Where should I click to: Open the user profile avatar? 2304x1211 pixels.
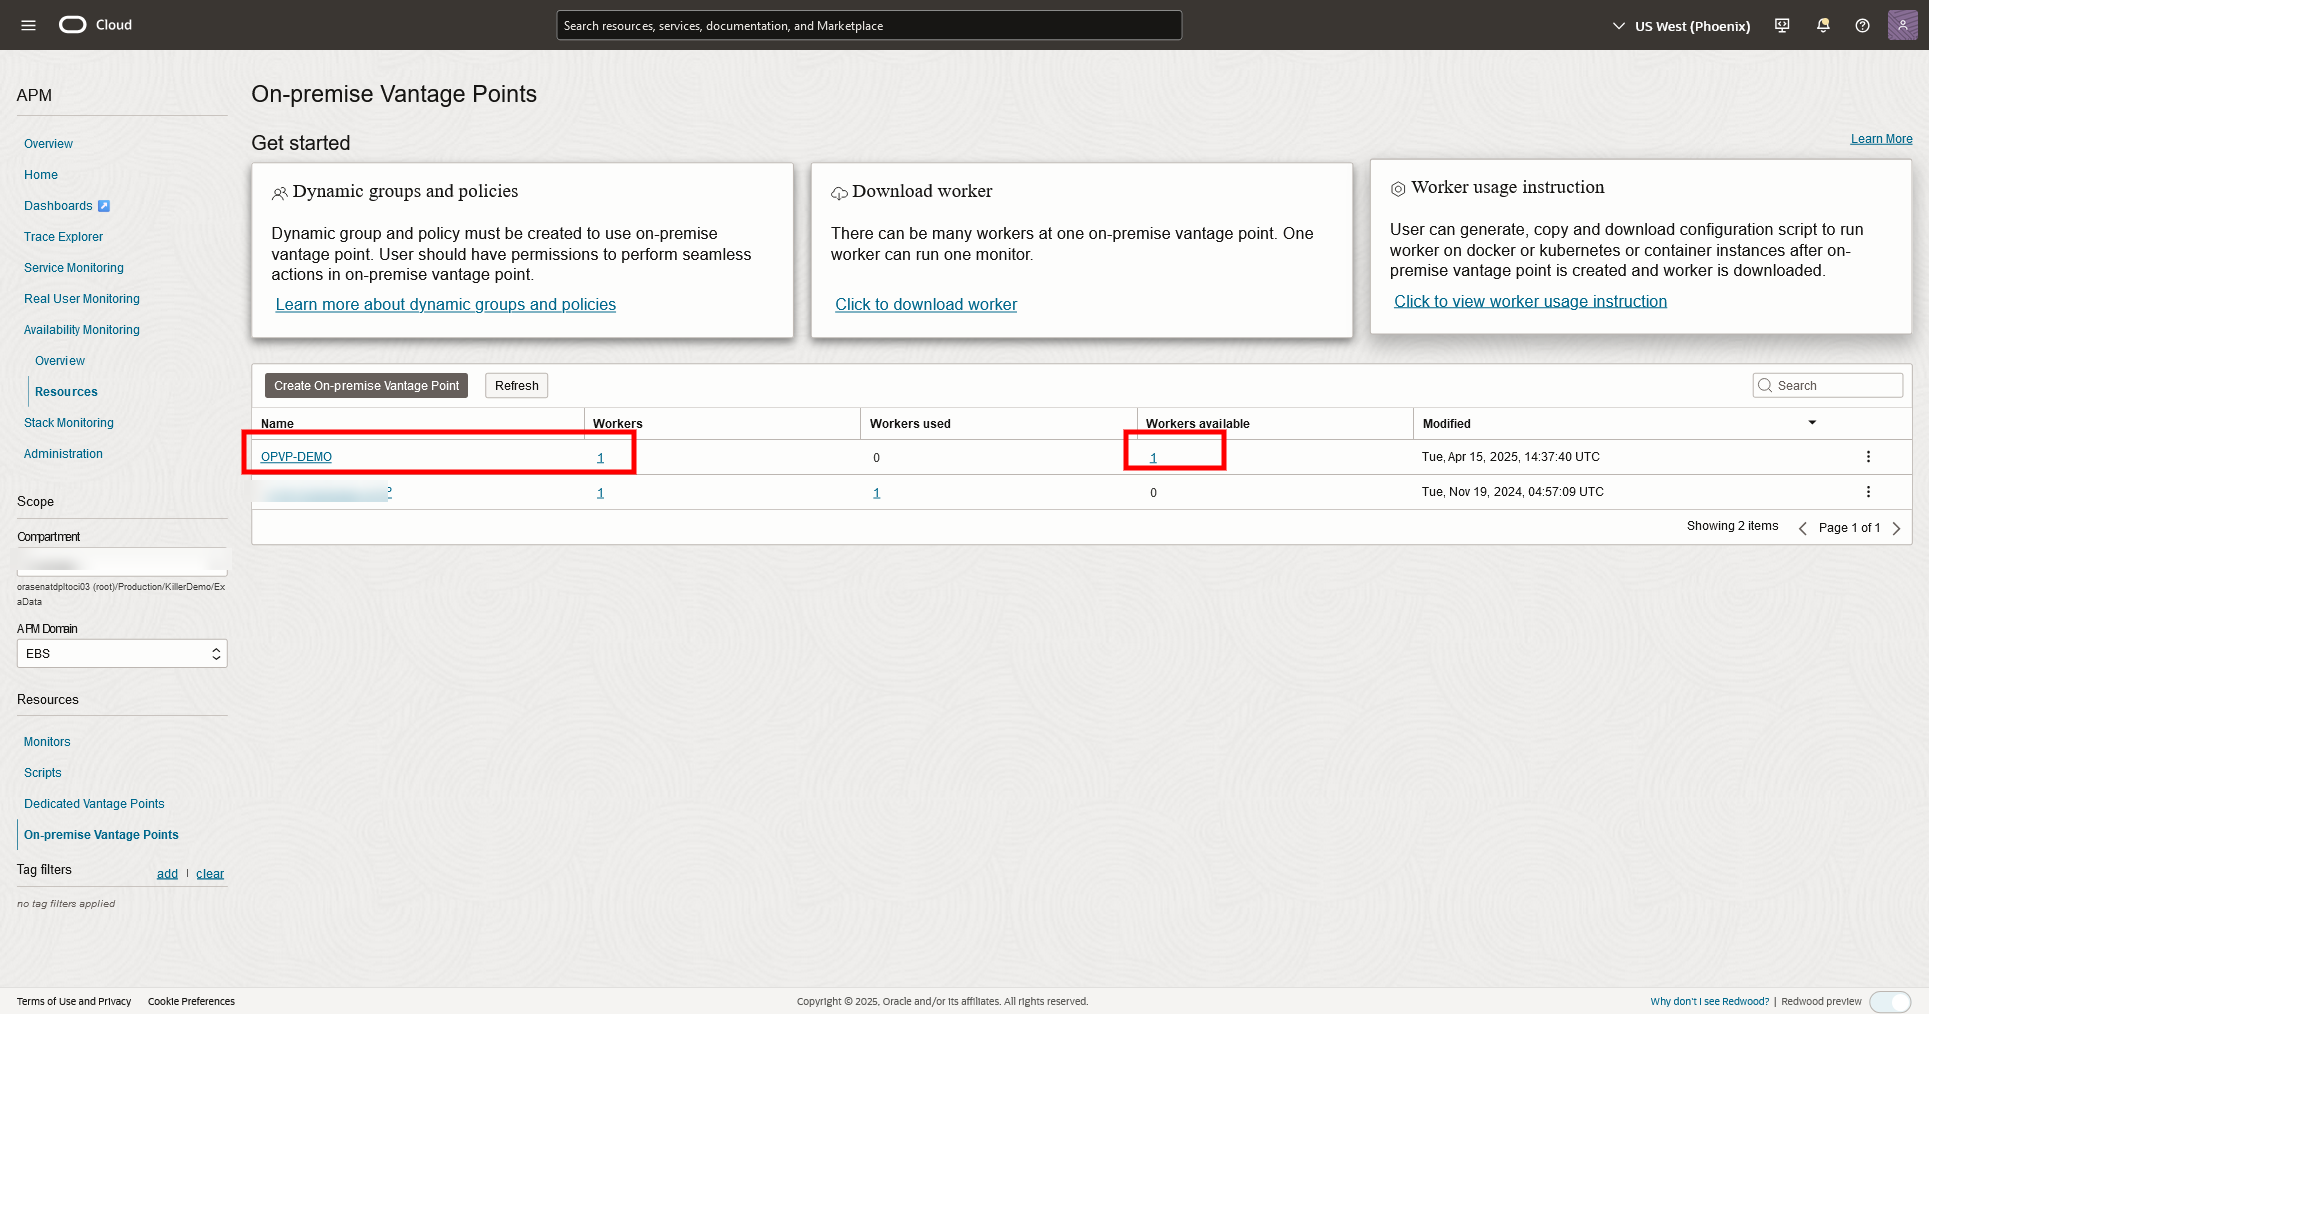[x=1903, y=25]
